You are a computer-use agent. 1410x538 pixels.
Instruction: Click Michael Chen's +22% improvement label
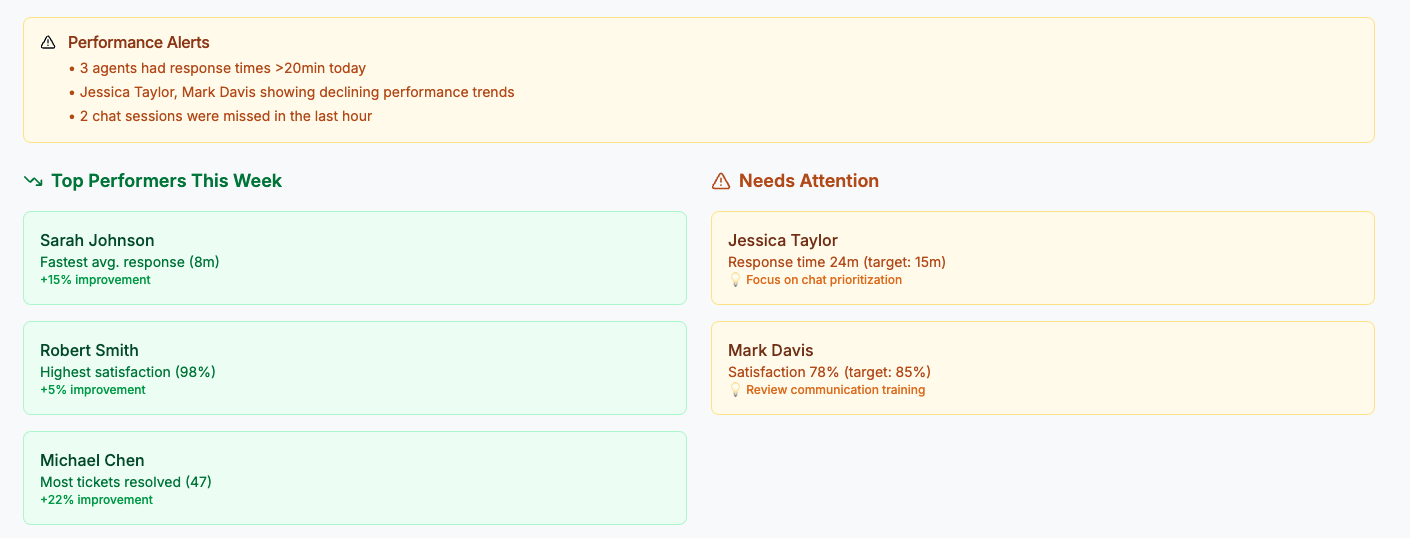click(x=96, y=500)
